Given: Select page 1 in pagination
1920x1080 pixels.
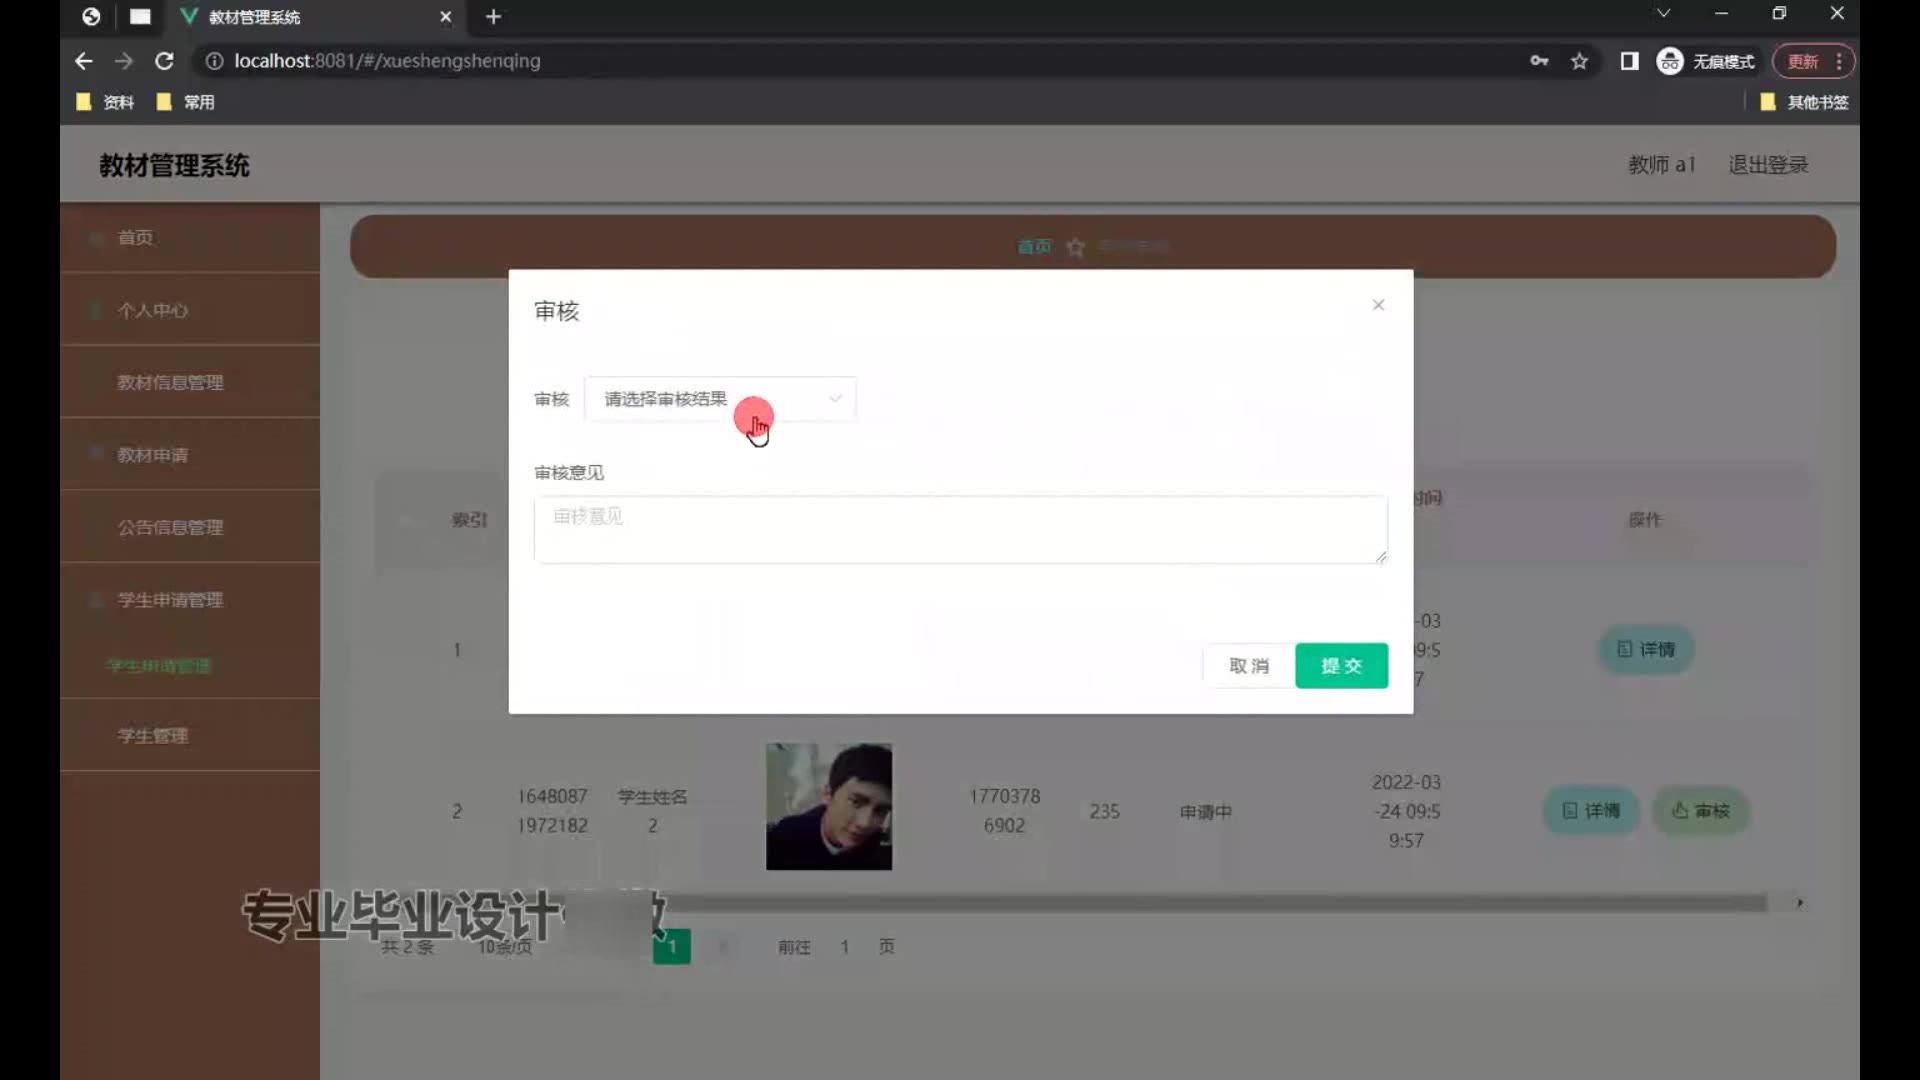Looking at the screenshot, I should click(672, 946).
